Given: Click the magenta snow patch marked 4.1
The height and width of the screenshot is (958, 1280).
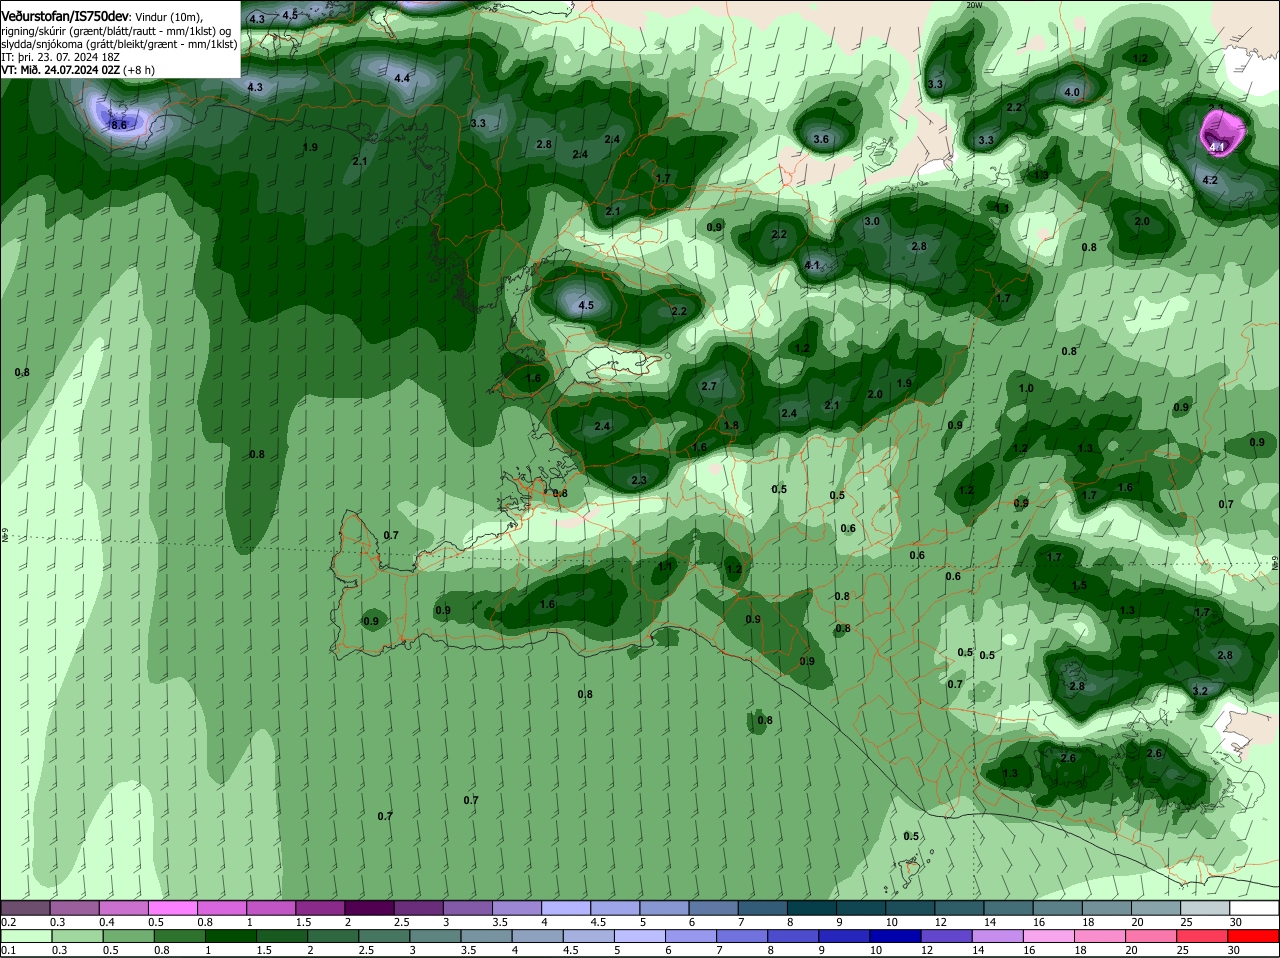Looking at the screenshot, I should pos(1224,133).
